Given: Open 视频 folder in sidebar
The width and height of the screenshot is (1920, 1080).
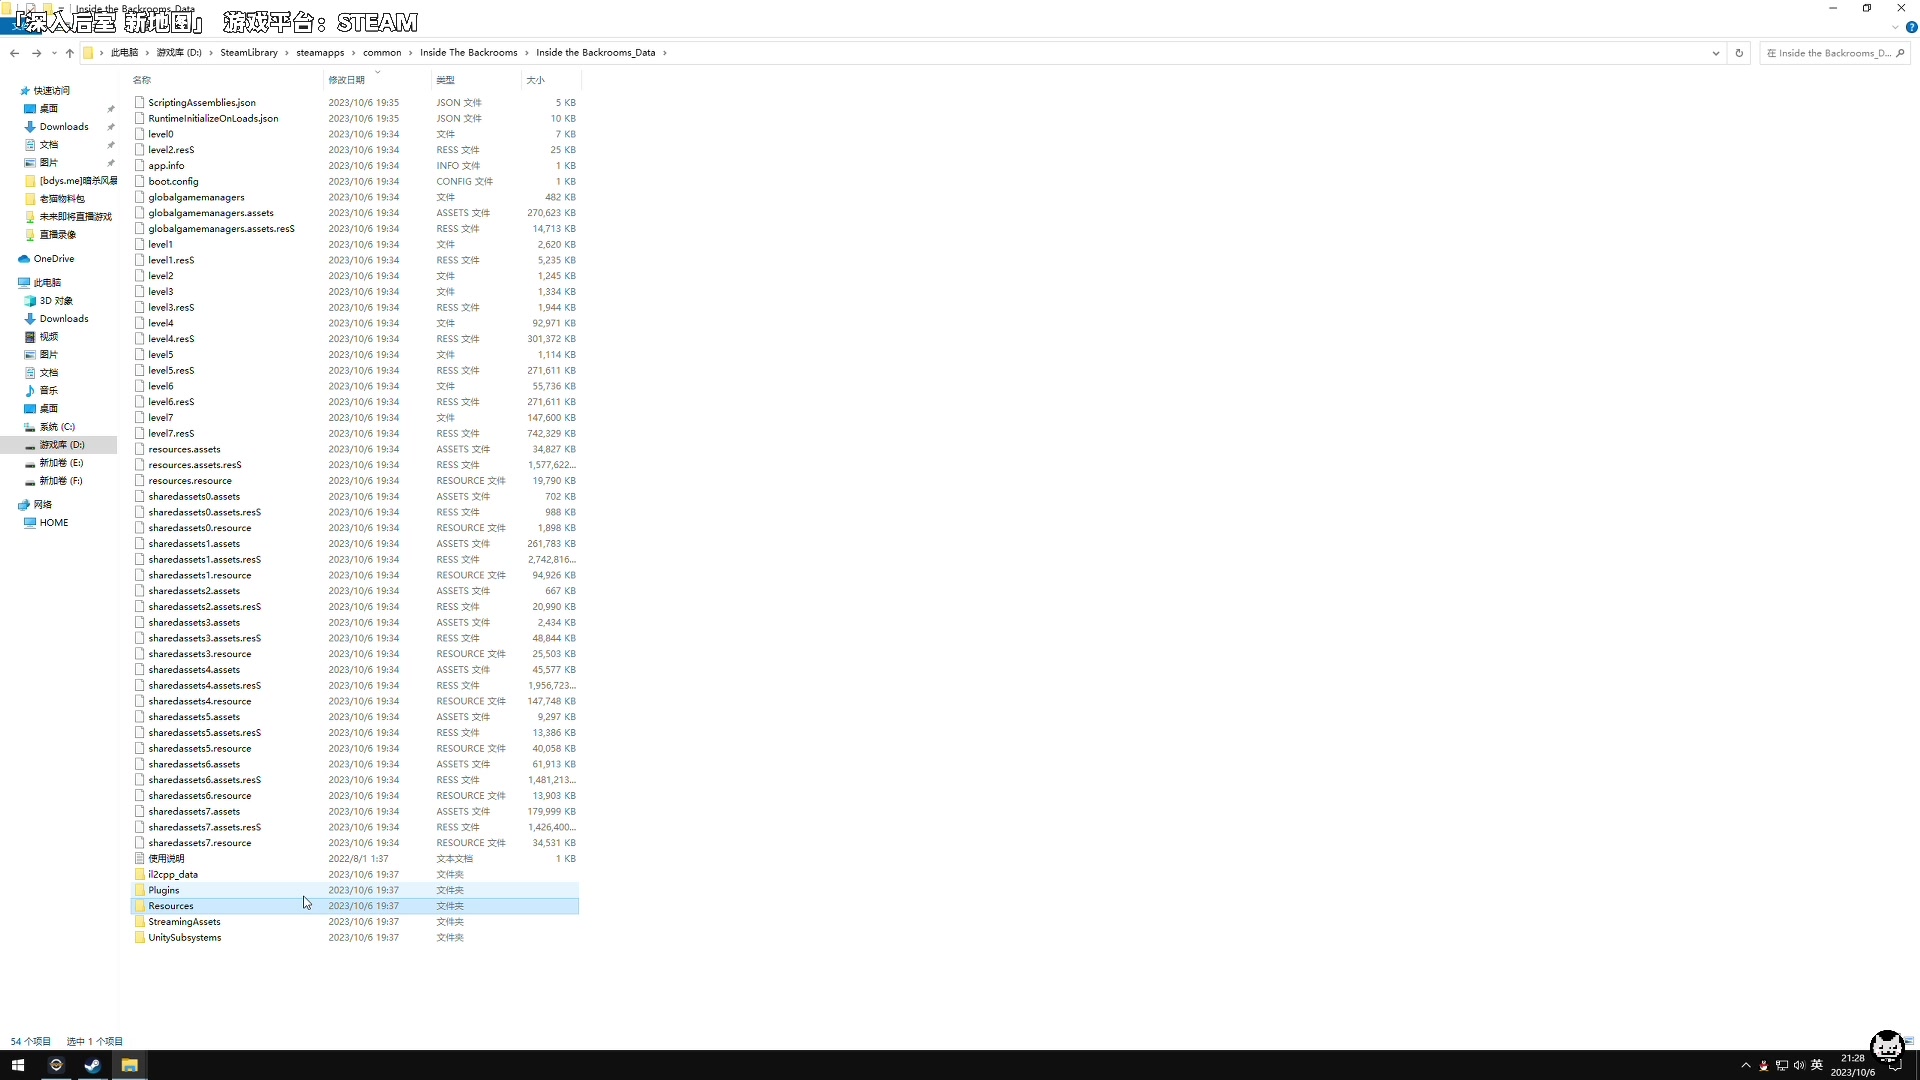Looking at the screenshot, I should 49,337.
